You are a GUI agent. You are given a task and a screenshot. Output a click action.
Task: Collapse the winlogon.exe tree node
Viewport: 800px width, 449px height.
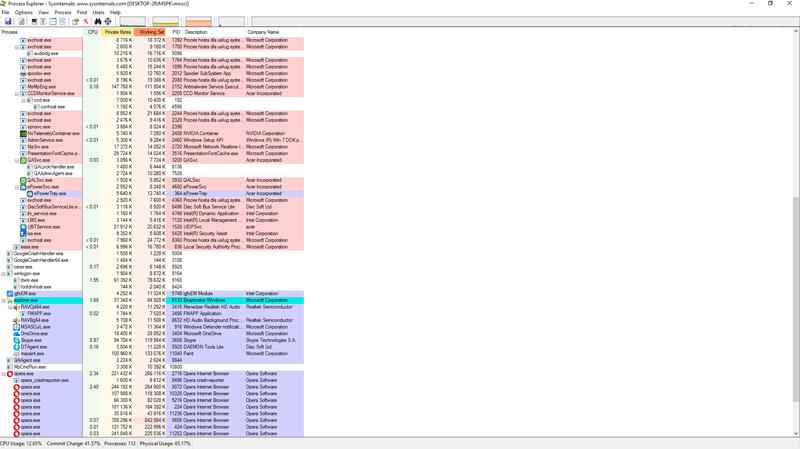[x=4, y=273]
